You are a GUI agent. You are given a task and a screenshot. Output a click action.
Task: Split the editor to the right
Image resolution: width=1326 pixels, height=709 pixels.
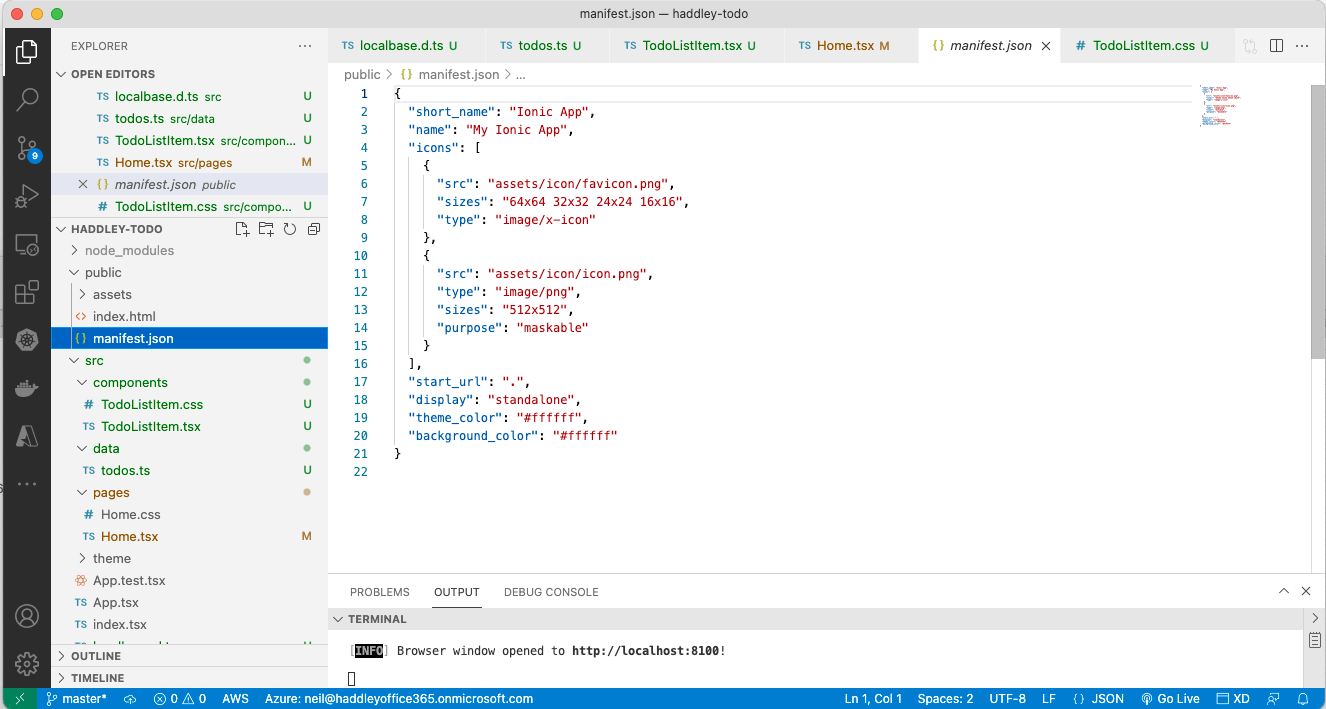click(x=1276, y=46)
